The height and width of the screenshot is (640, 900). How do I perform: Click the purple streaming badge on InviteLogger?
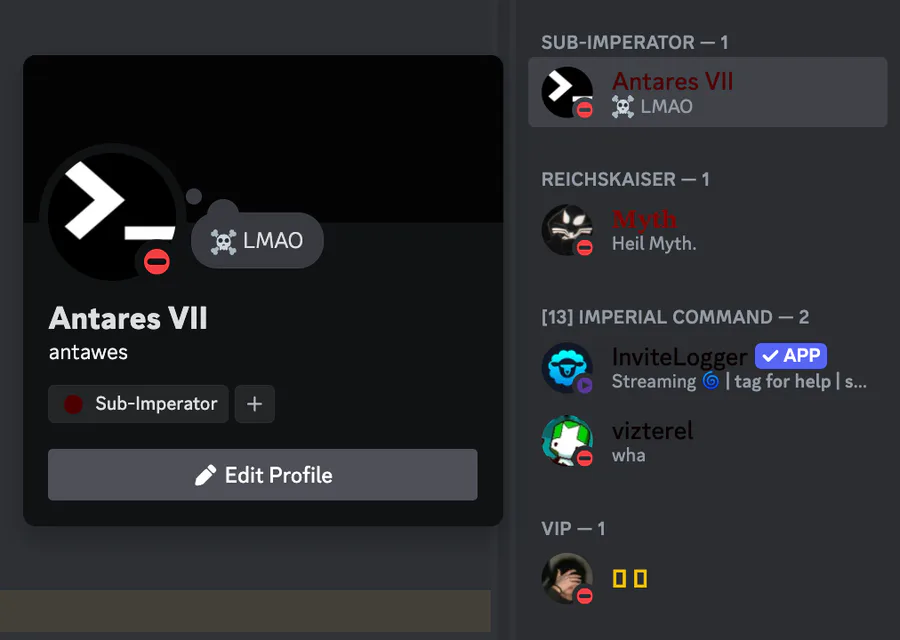pos(584,385)
